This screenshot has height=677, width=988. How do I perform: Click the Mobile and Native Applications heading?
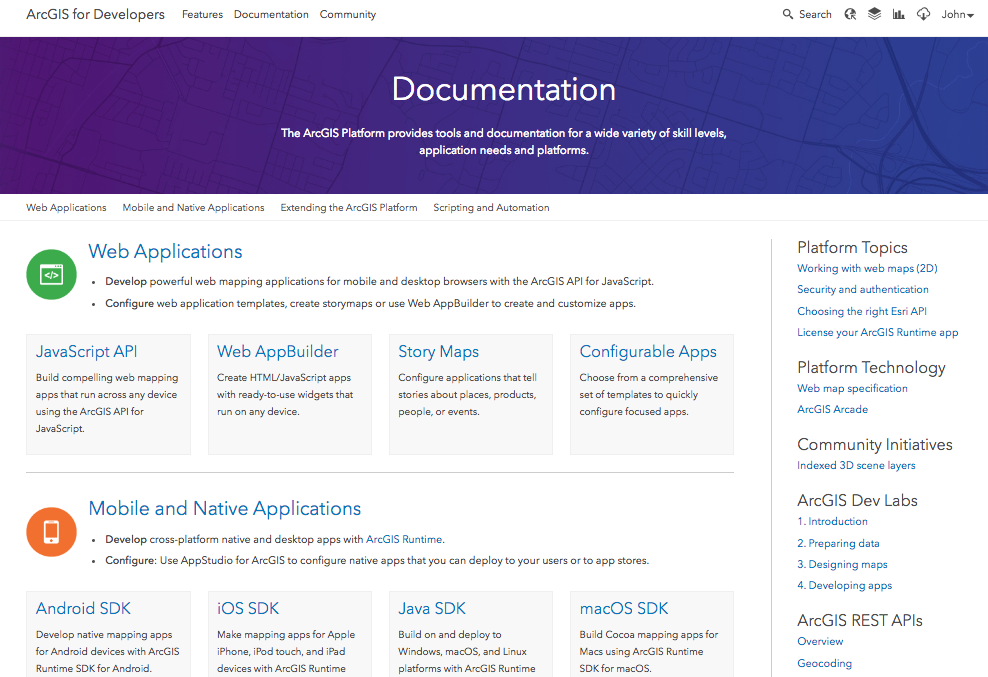point(225,509)
